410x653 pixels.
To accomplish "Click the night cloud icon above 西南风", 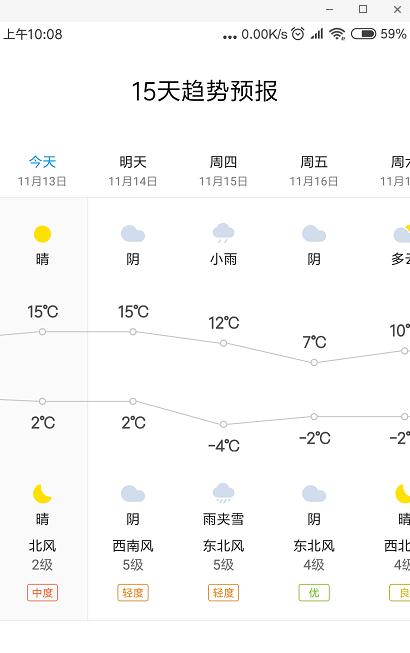I will (x=133, y=494).
